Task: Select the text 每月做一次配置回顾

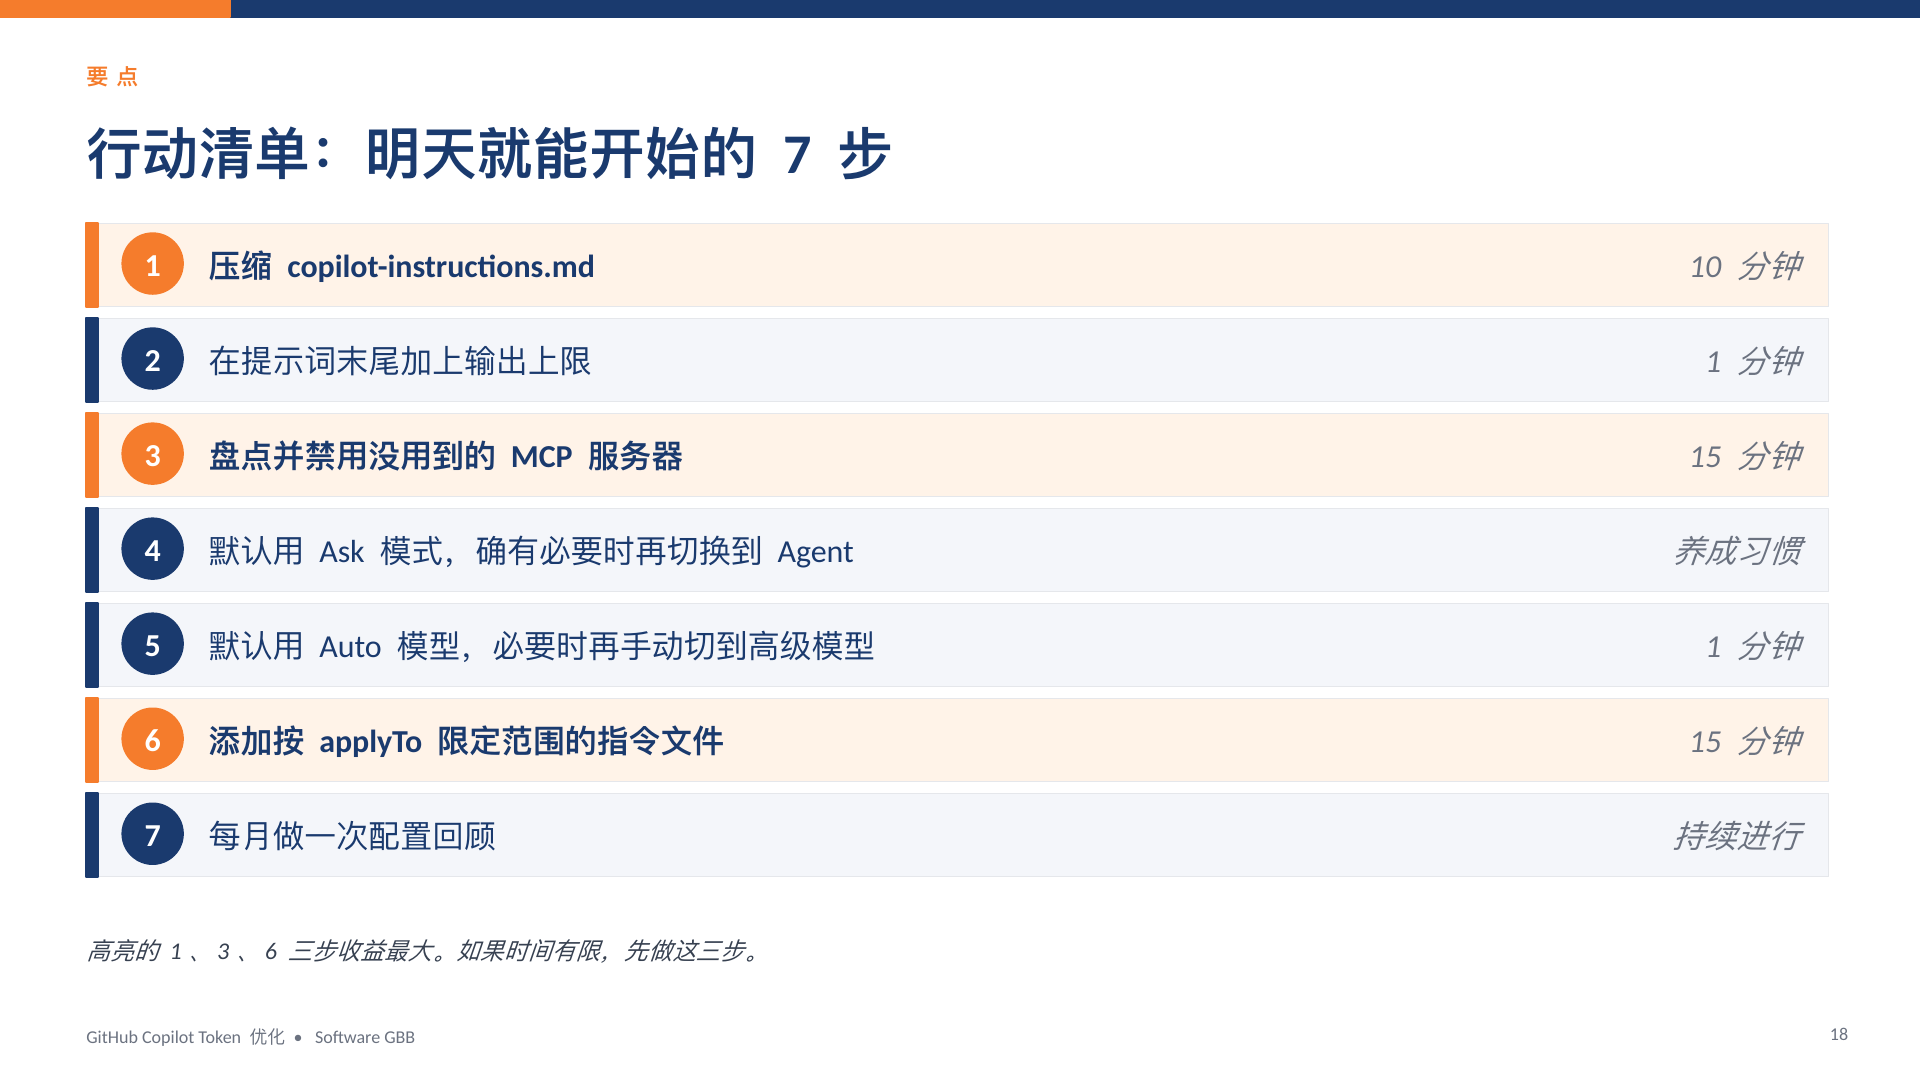Action: 352,836
